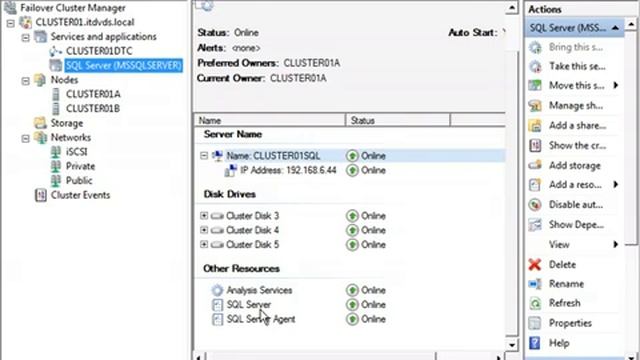Viewport: 640px width, 360px height.
Task: Click the Failover Cluster Manager root icon
Action: (x=11, y=7)
